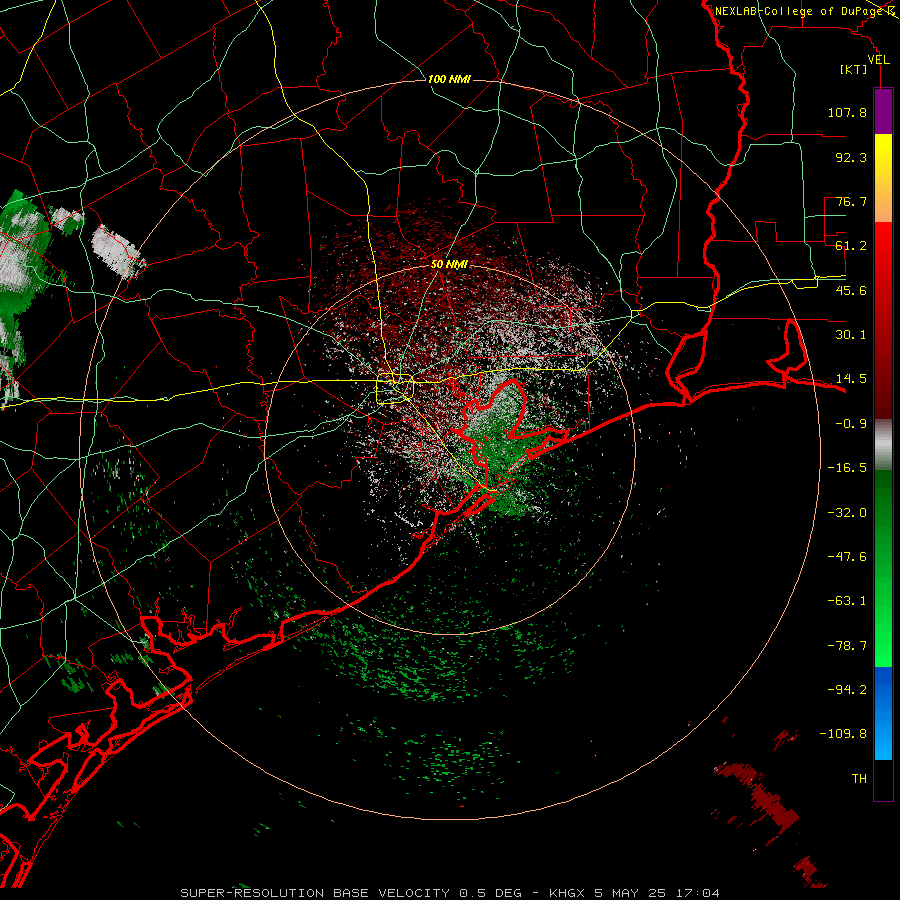The image size is (900, 900).
Task: Click the Super-Resolution Base Velocity caption
Action: (450, 893)
